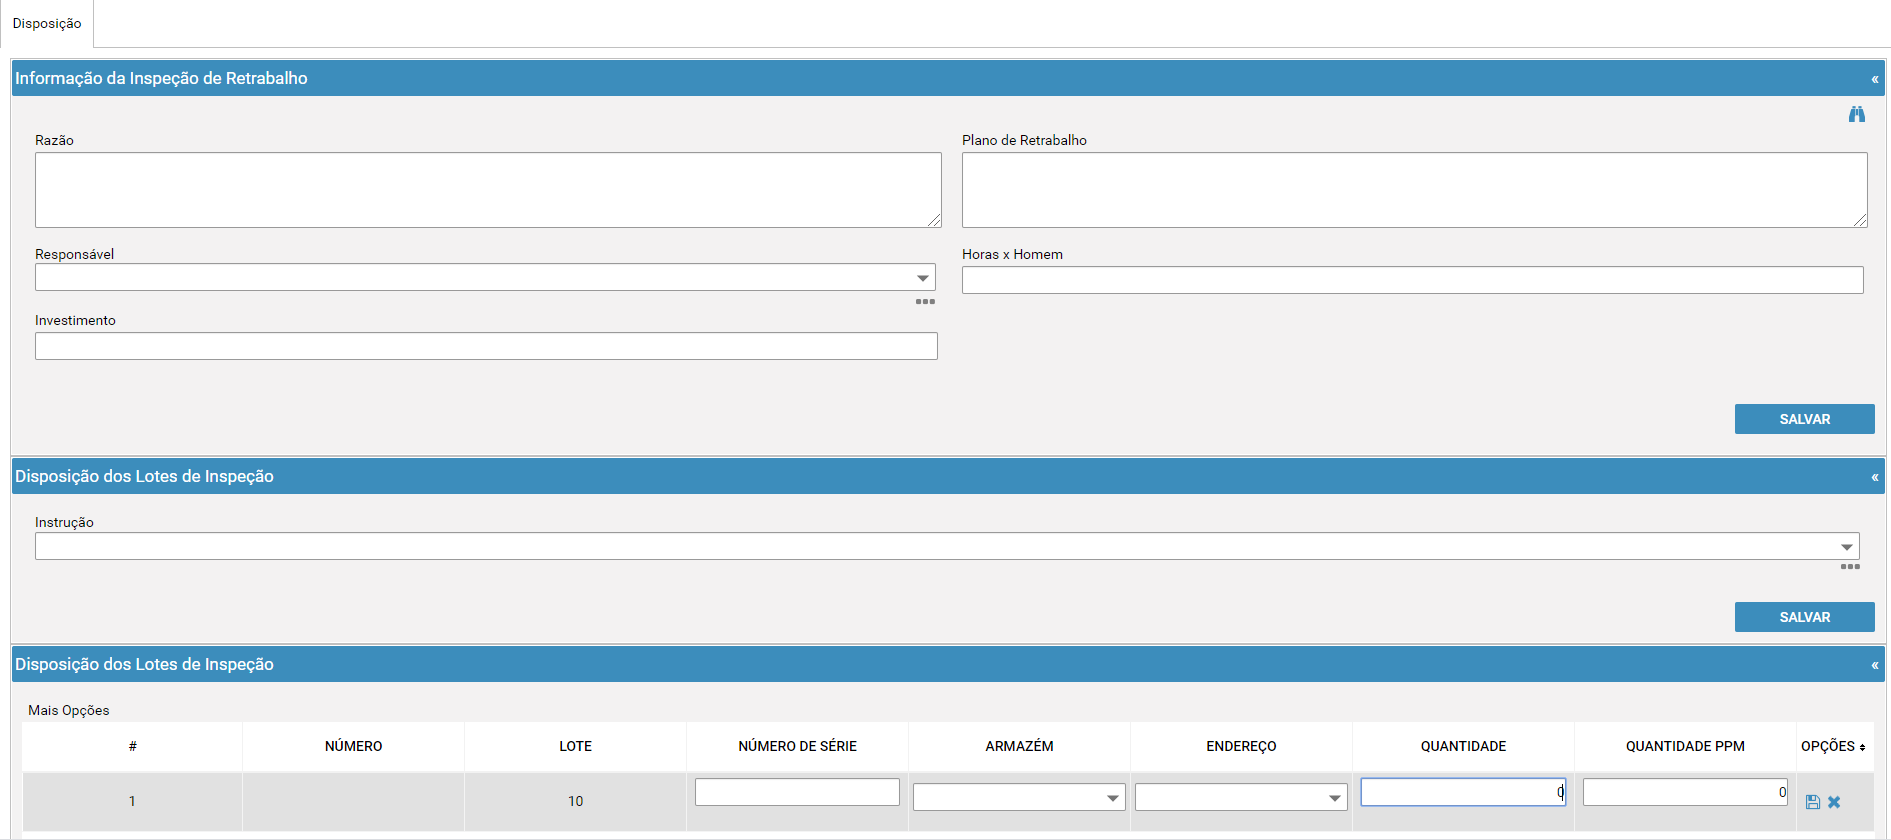The height and width of the screenshot is (840, 1891).
Task: Click the Horas x Homem field
Action: tap(1412, 280)
